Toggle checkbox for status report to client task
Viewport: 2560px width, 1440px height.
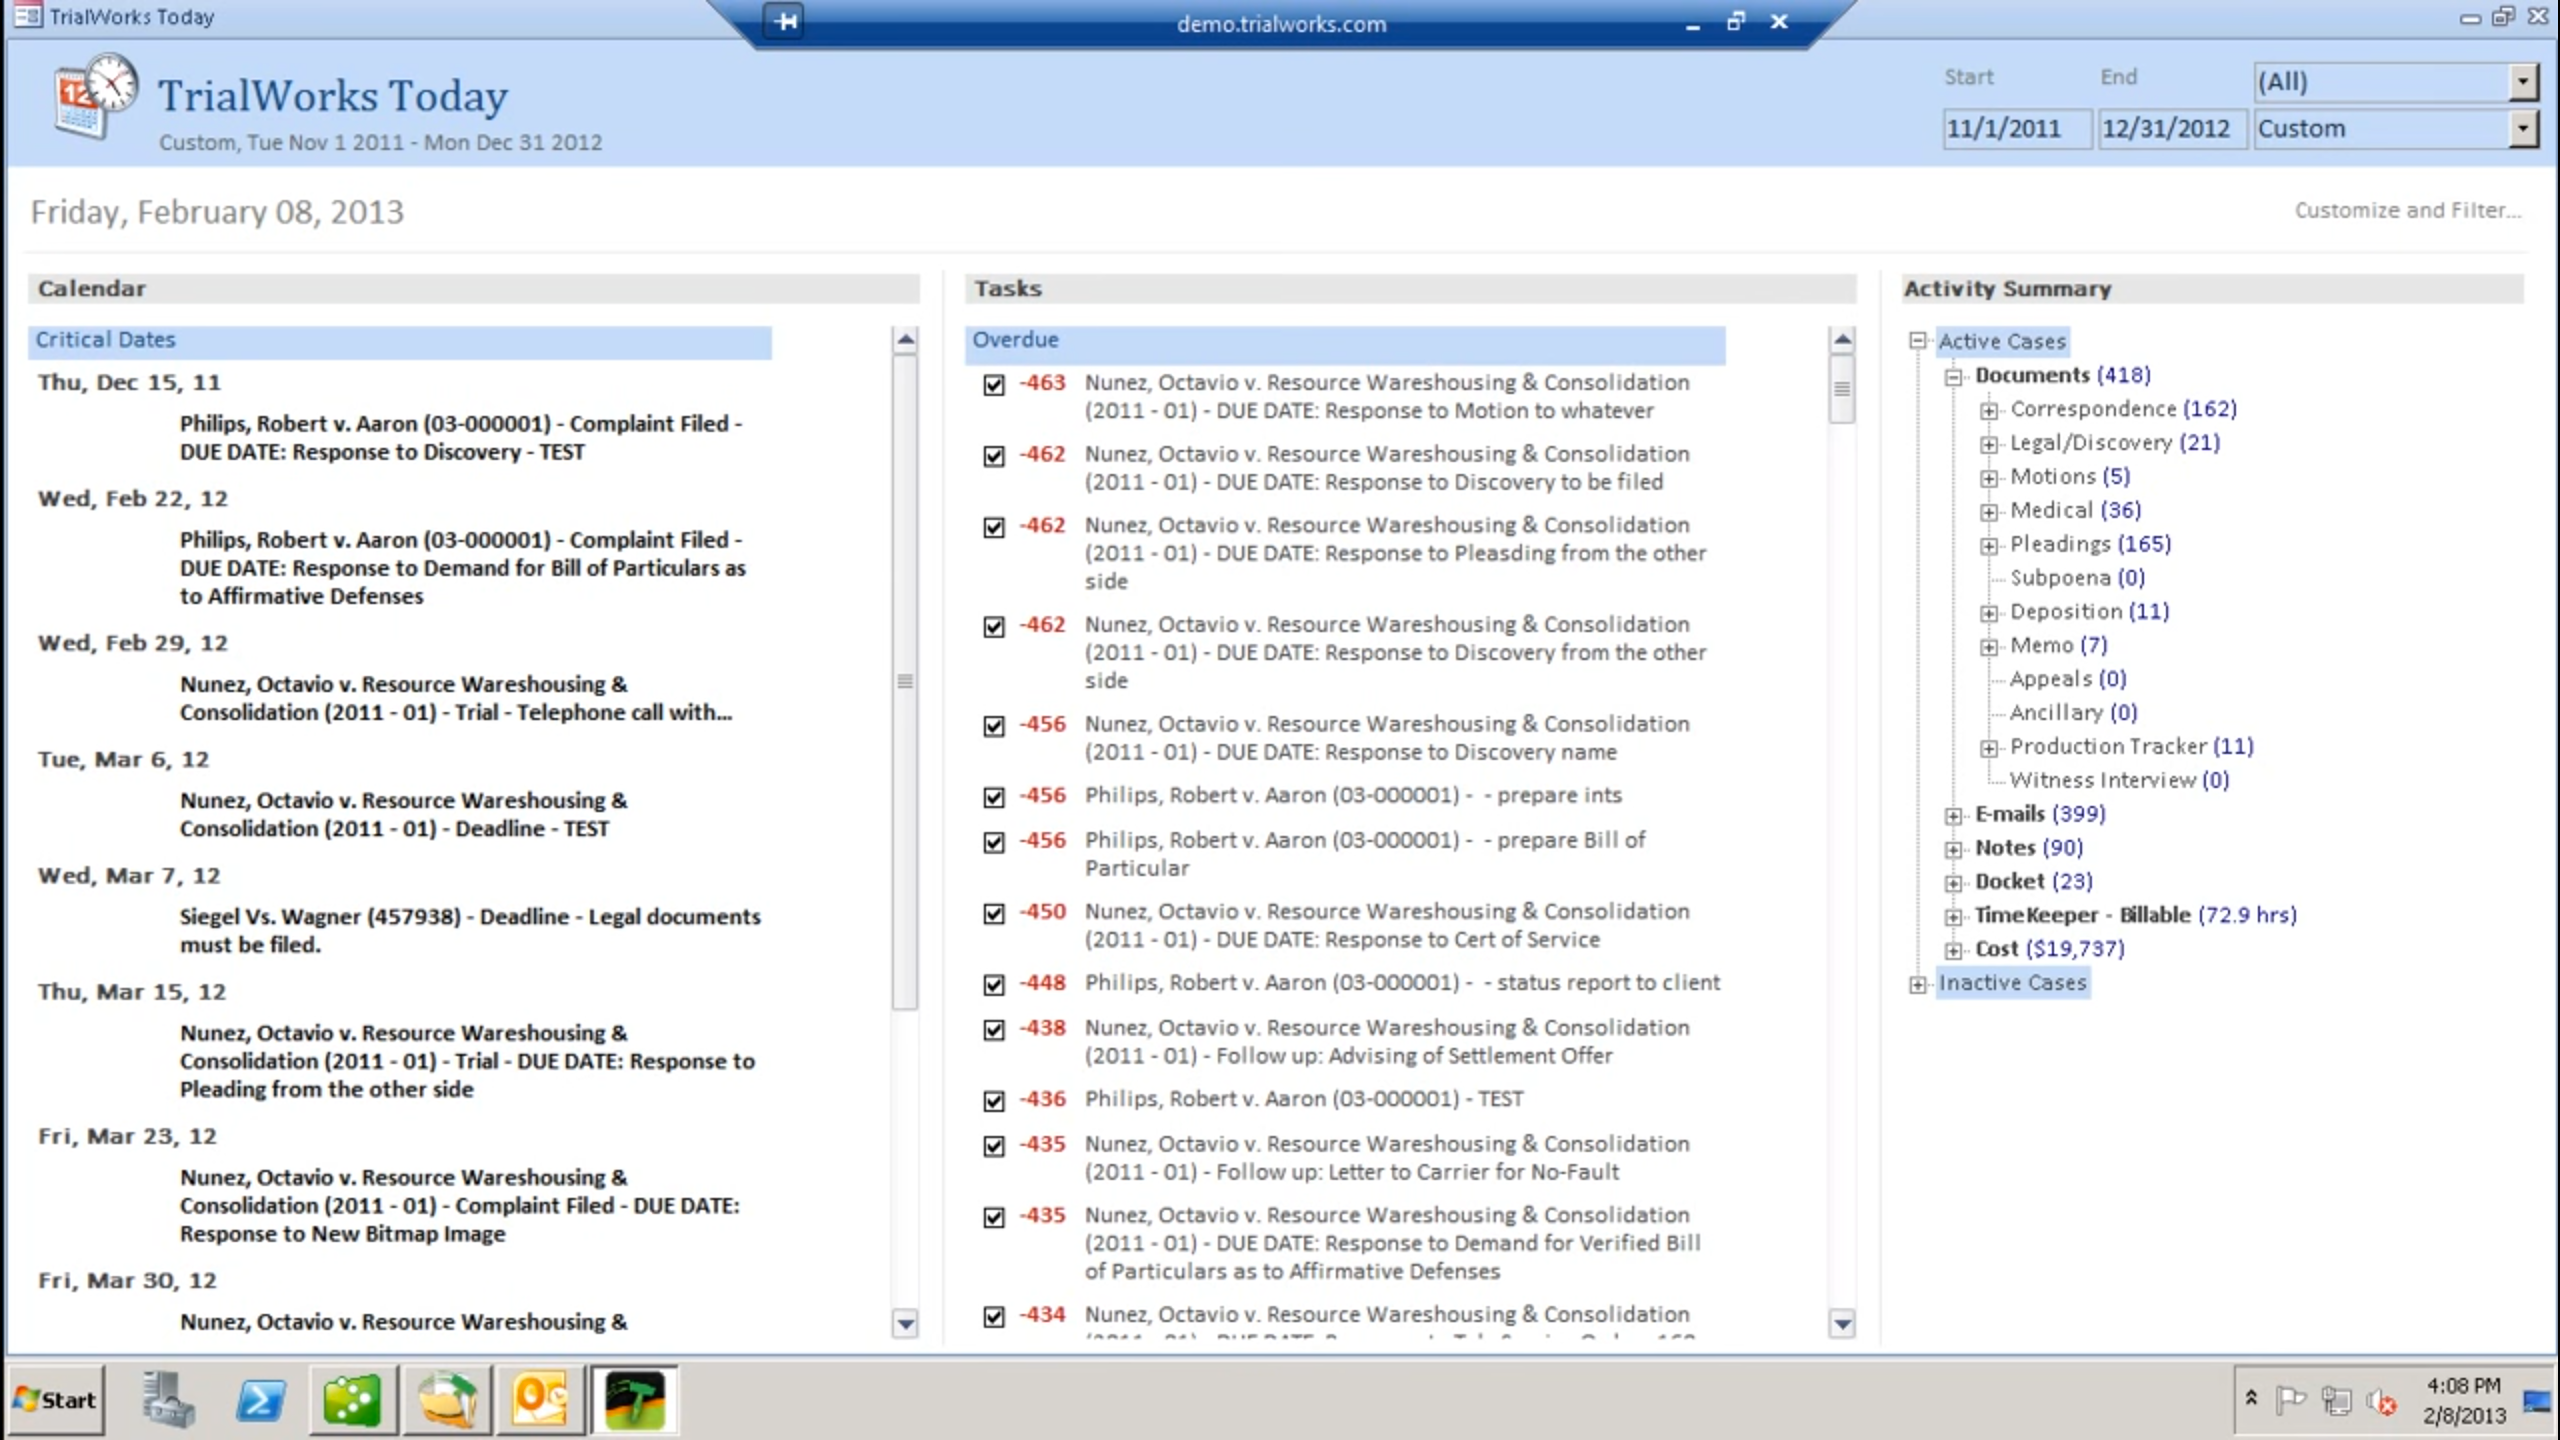tap(993, 984)
